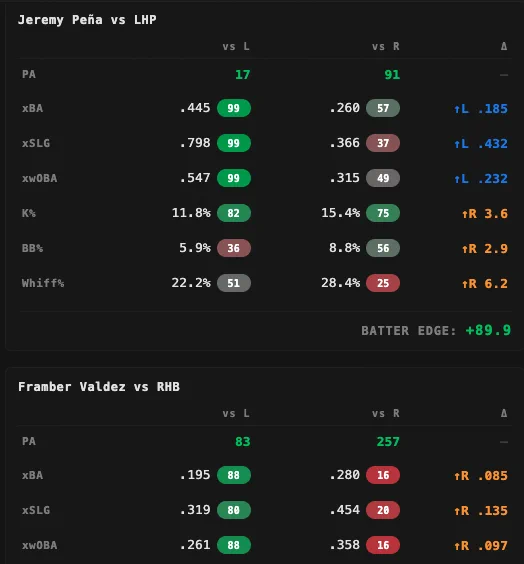The image size is (524, 564).
Task: Select Peña's vs L PA value 17
Action: (242, 74)
